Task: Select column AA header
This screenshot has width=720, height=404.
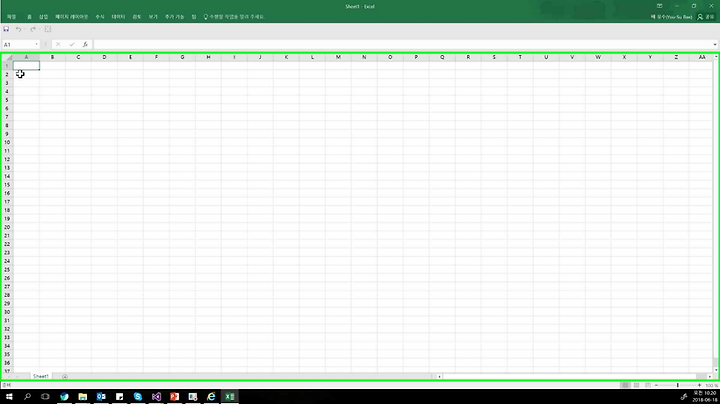Action: (x=702, y=57)
